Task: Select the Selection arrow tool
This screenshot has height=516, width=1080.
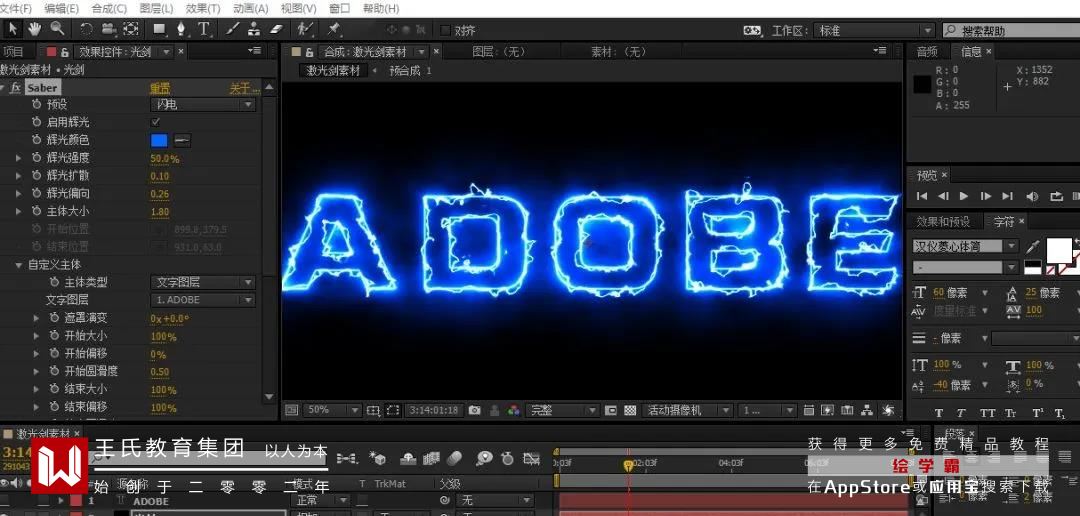Action: [x=14, y=29]
